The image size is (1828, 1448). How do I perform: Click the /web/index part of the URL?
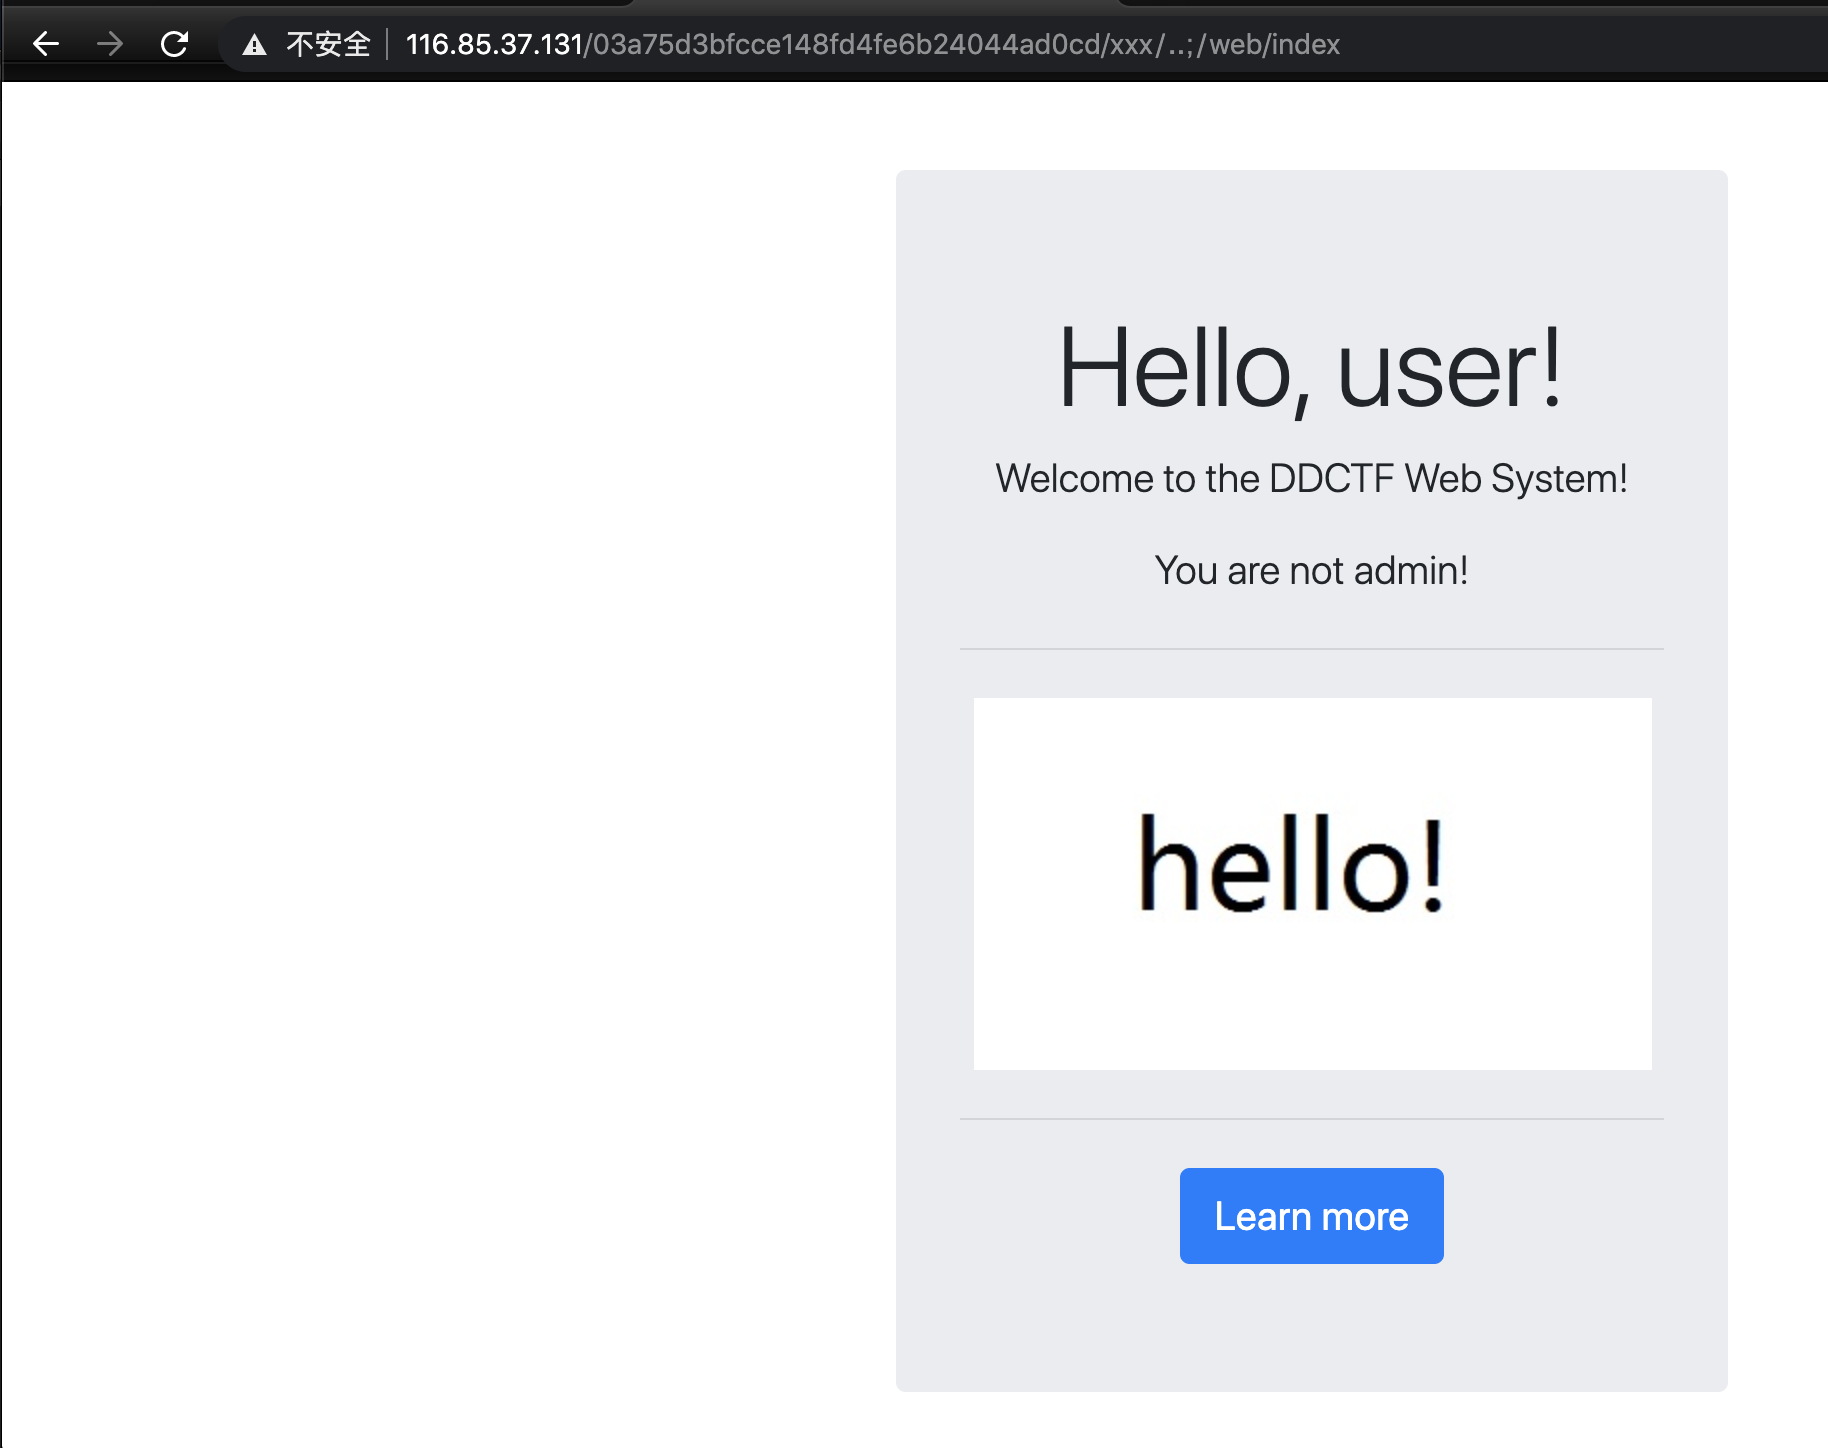click(1268, 45)
